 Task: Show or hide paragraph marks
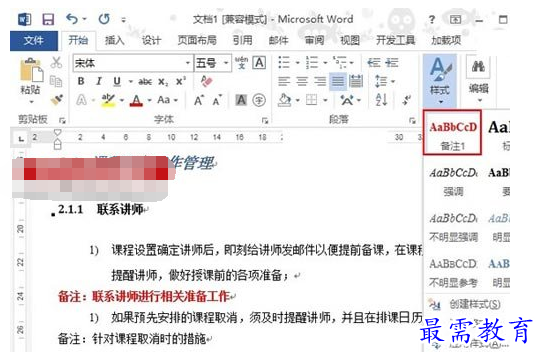[x=407, y=100]
